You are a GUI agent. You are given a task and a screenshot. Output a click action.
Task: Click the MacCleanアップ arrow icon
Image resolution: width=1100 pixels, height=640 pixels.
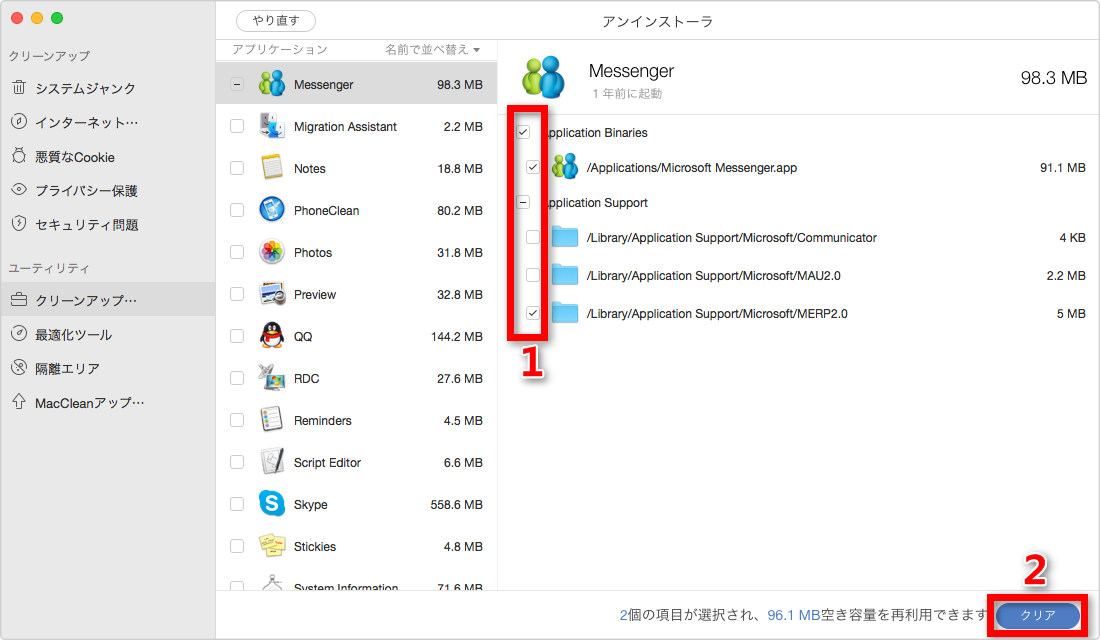19,401
